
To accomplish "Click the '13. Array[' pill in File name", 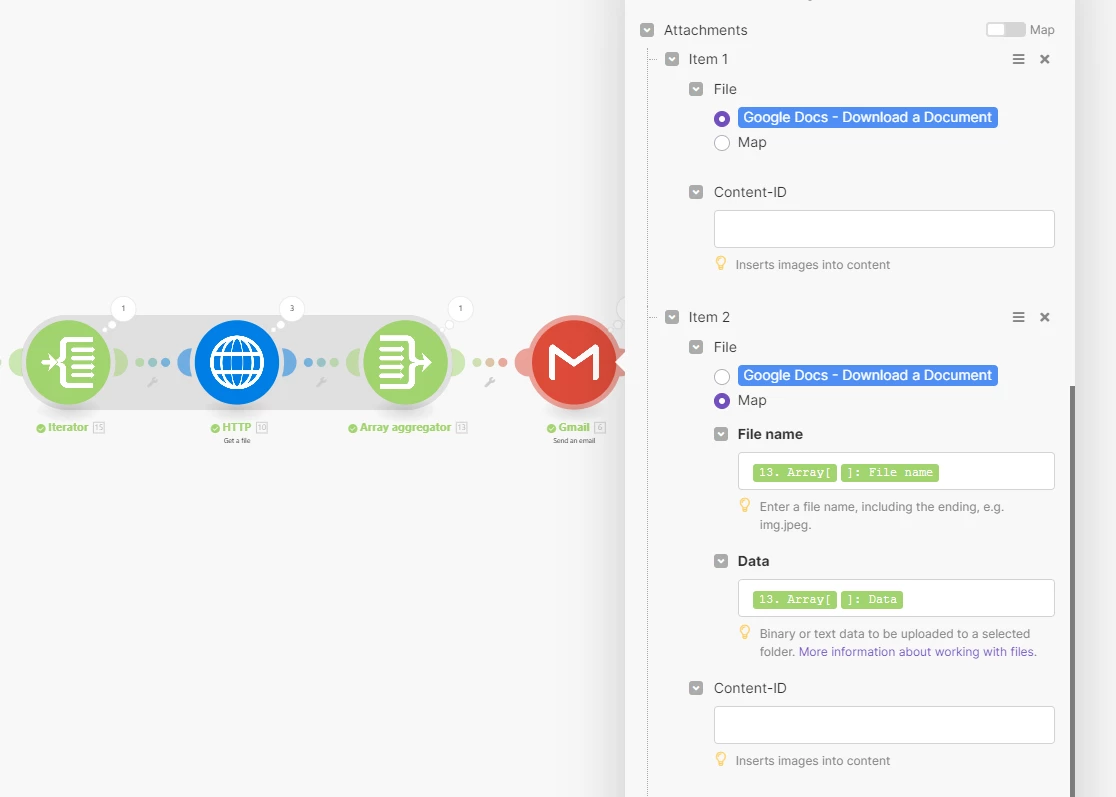I will (x=795, y=473).
